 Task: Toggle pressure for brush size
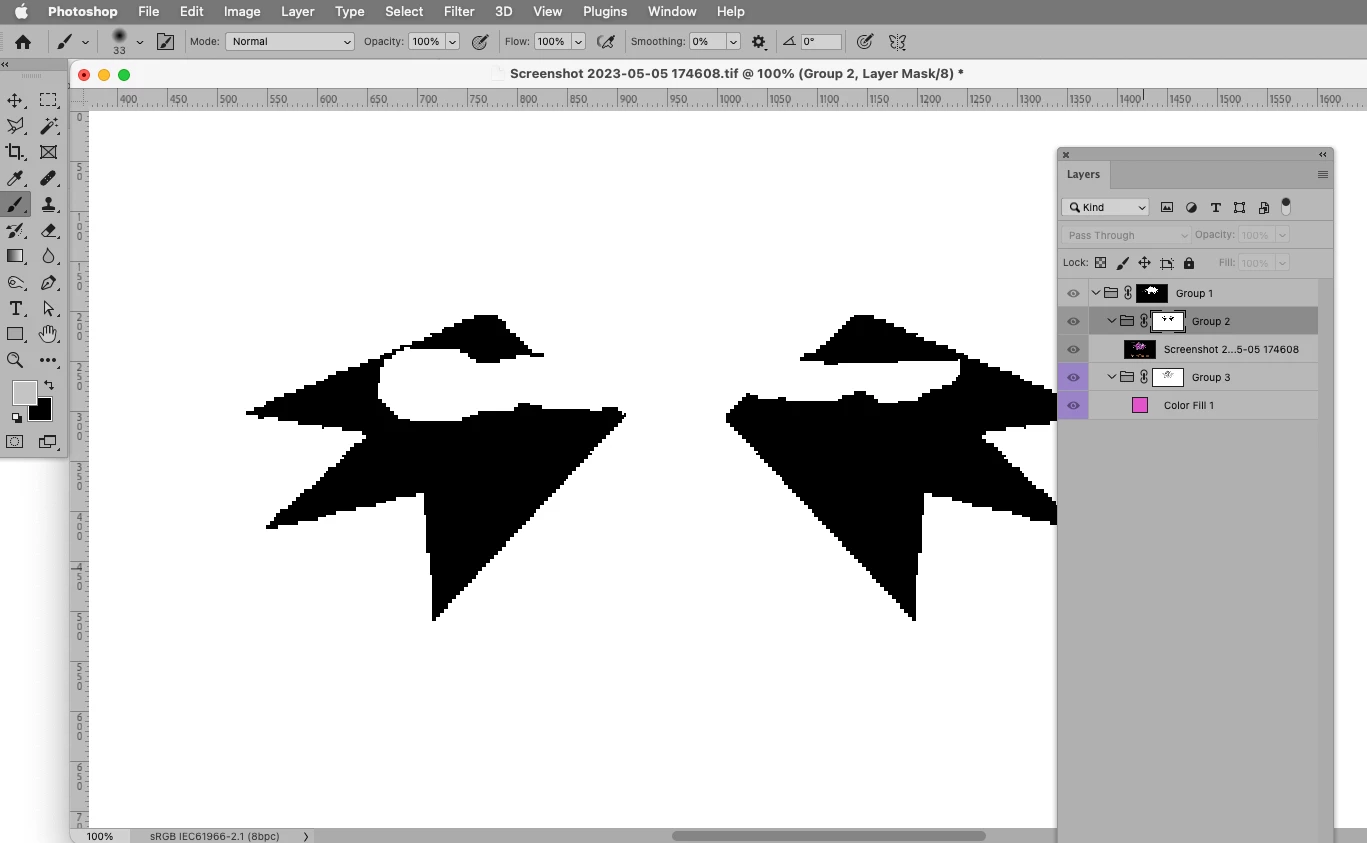865,42
